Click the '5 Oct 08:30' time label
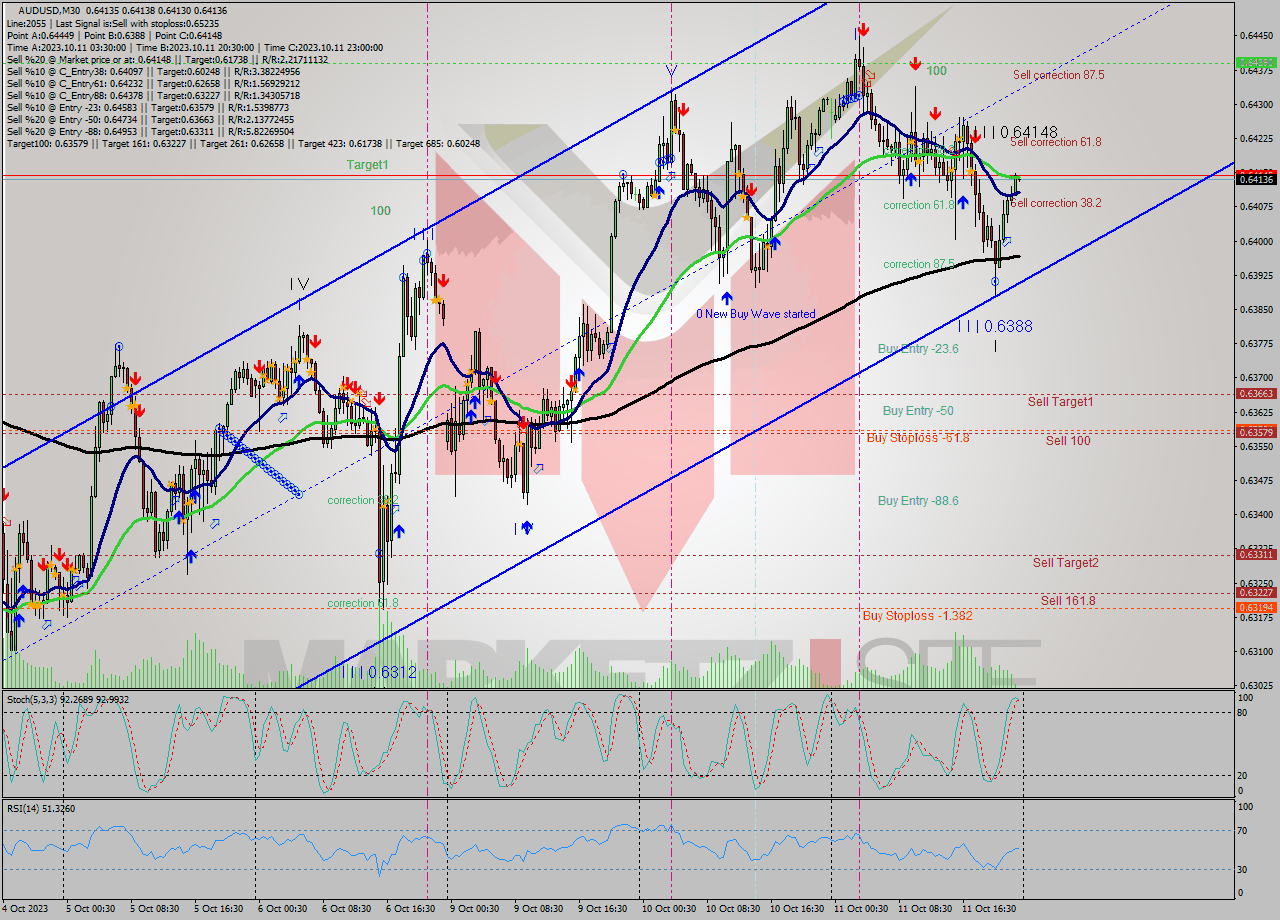 (x=153, y=909)
